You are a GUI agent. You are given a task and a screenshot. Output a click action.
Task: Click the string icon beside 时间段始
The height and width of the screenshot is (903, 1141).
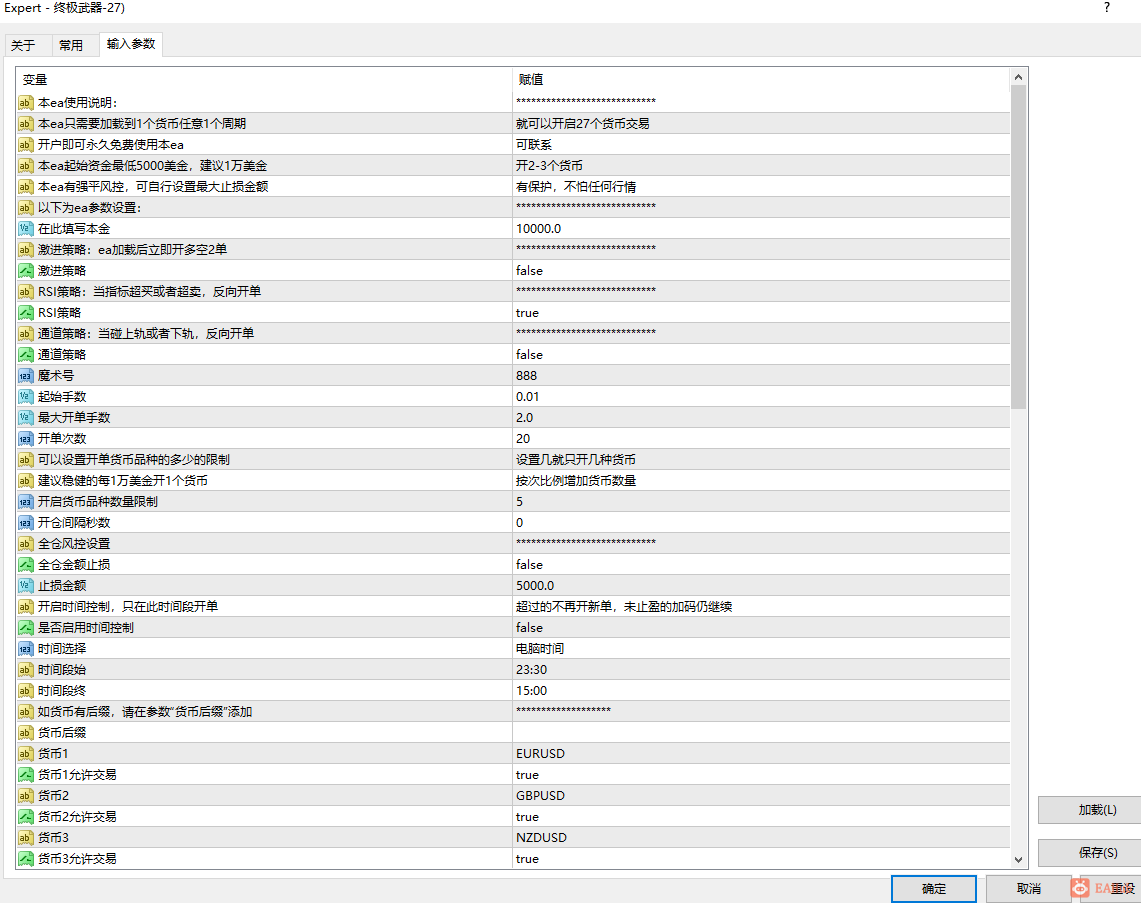click(x=25, y=669)
